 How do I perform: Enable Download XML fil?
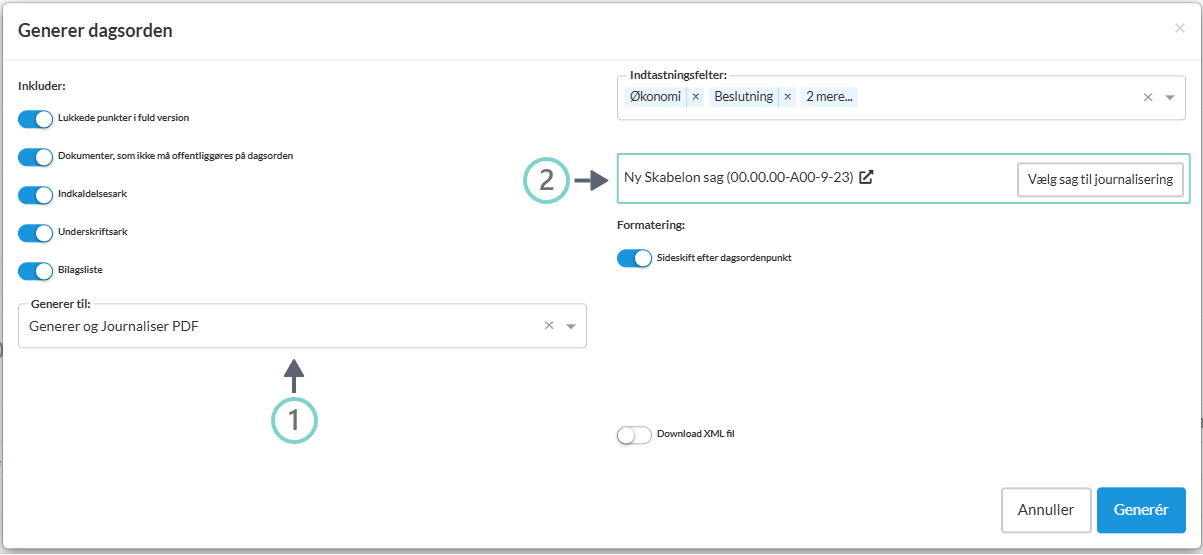635,435
